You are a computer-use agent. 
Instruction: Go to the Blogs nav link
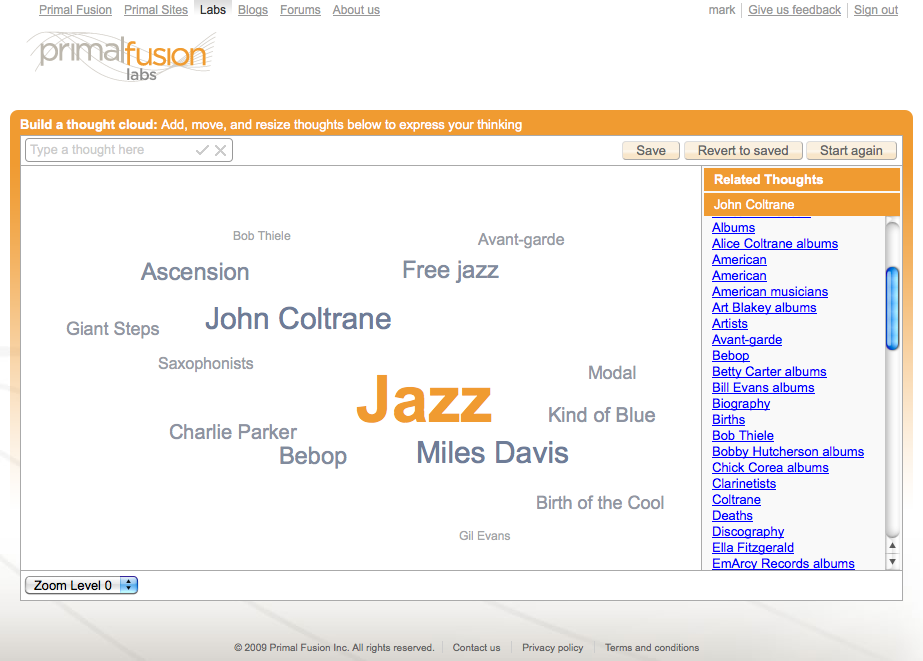point(253,10)
